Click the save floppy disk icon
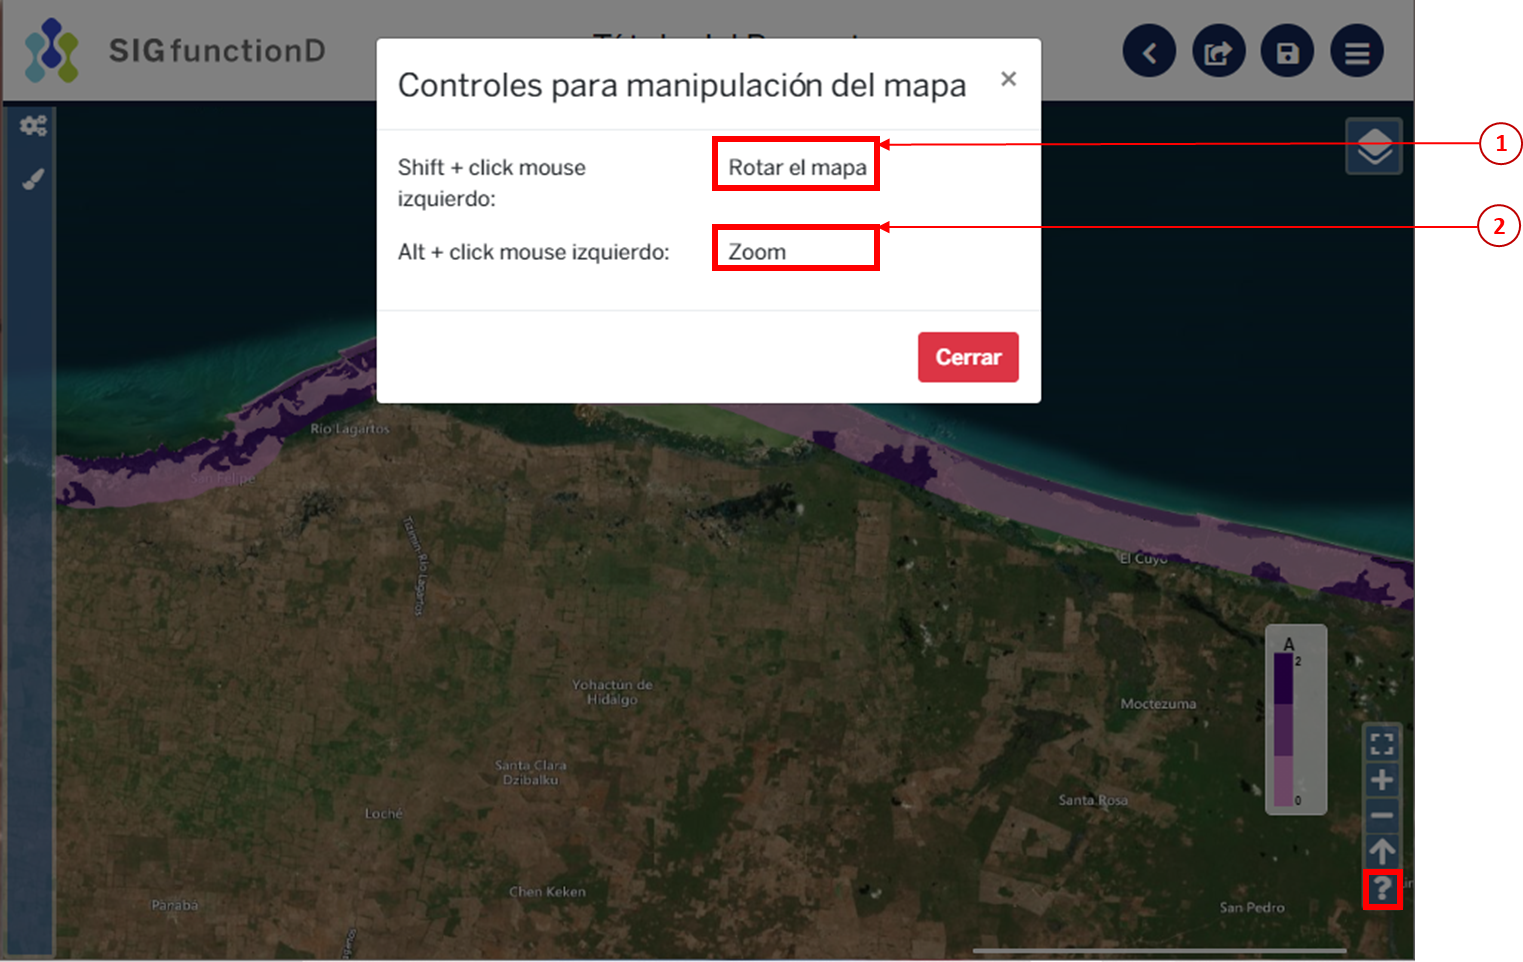Viewport: 1523px width, 962px height. click(x=1287, y=51)
